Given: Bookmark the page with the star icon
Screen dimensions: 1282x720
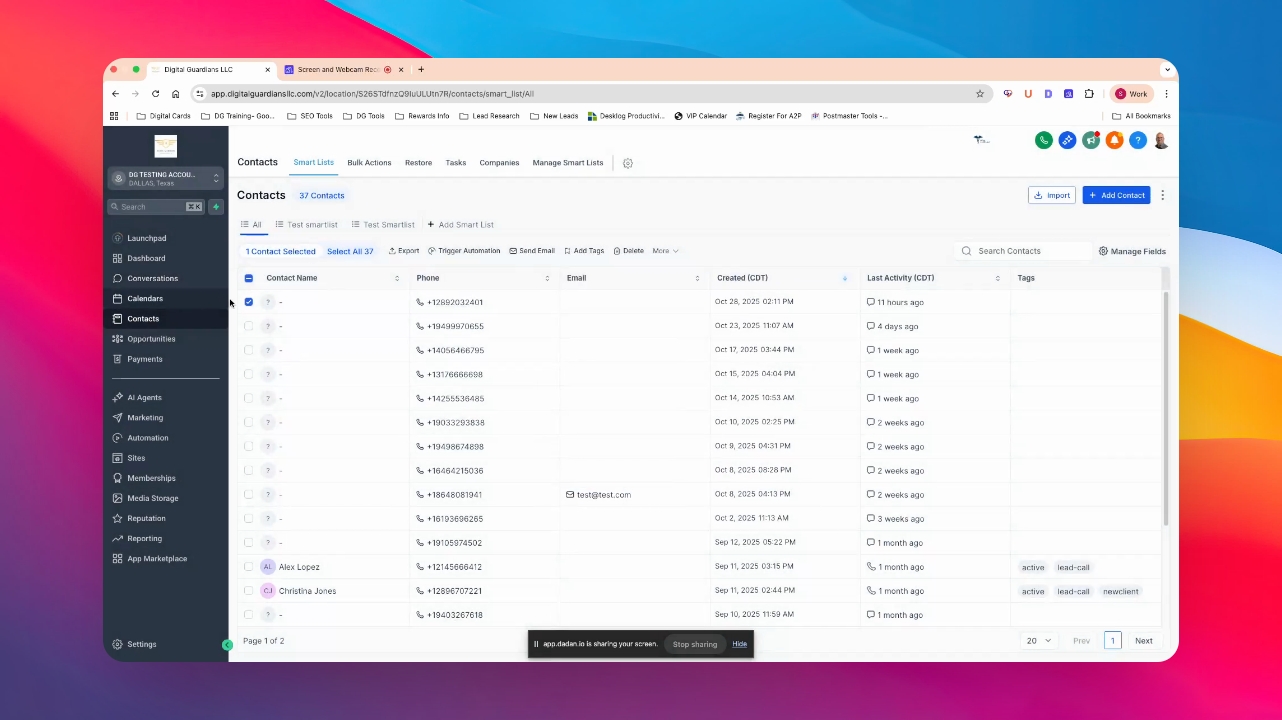Looking at the screenshot, I should coord(980,94).
